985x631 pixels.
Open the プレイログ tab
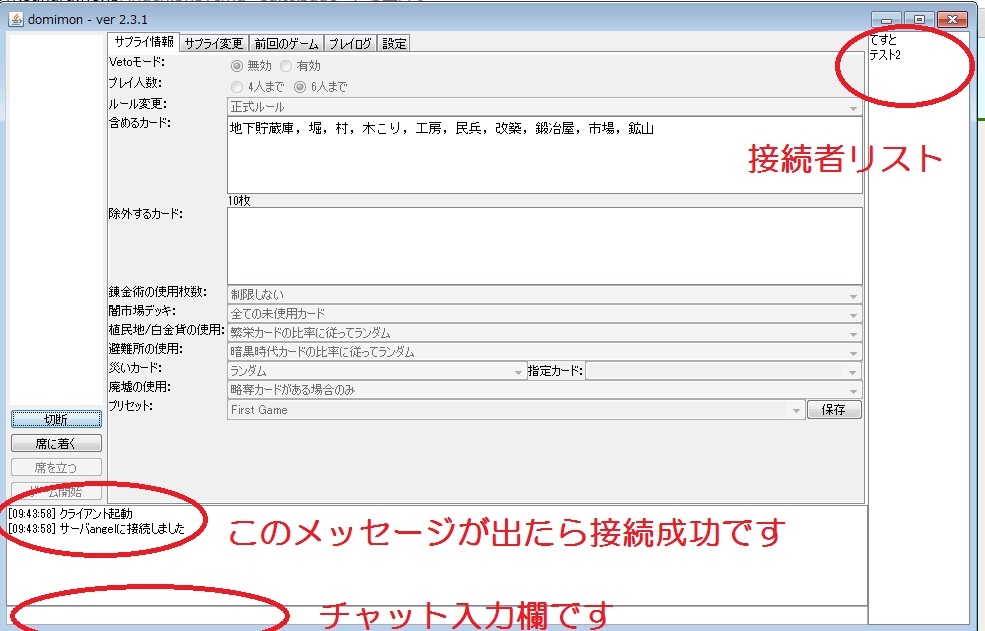(350, 43)
